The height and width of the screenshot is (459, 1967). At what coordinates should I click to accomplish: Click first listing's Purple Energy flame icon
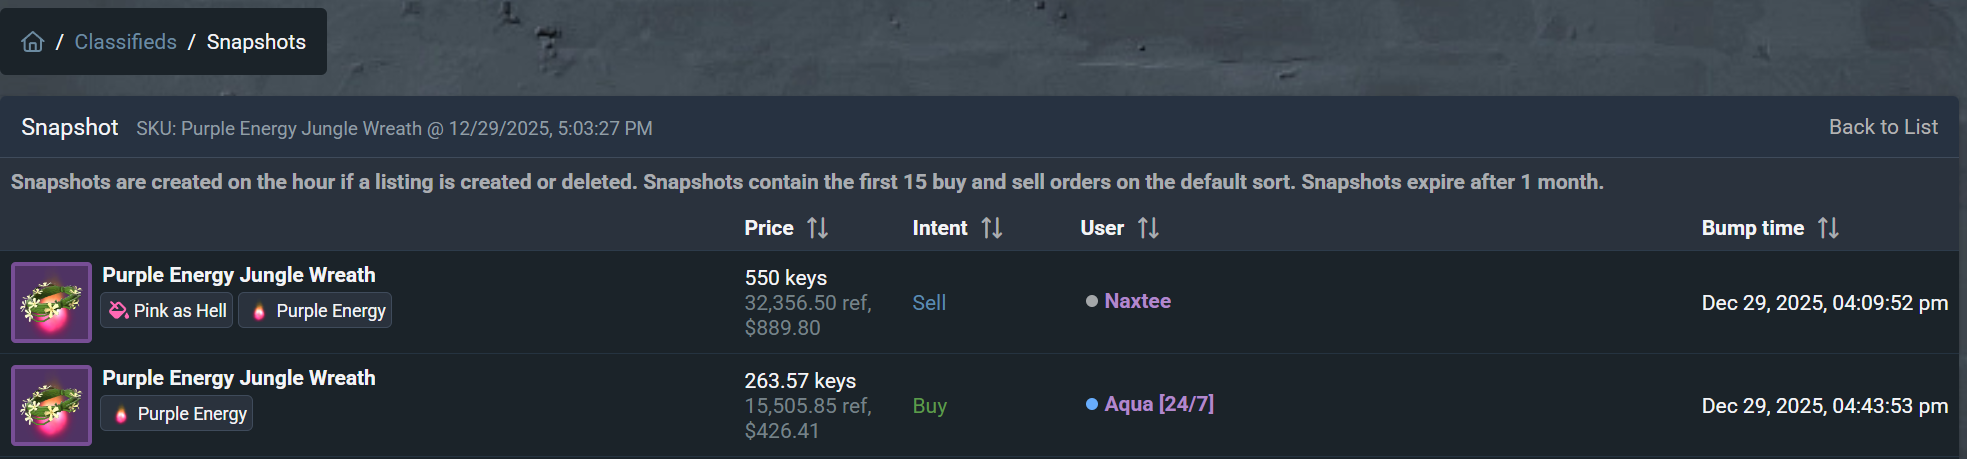point(259,311)
